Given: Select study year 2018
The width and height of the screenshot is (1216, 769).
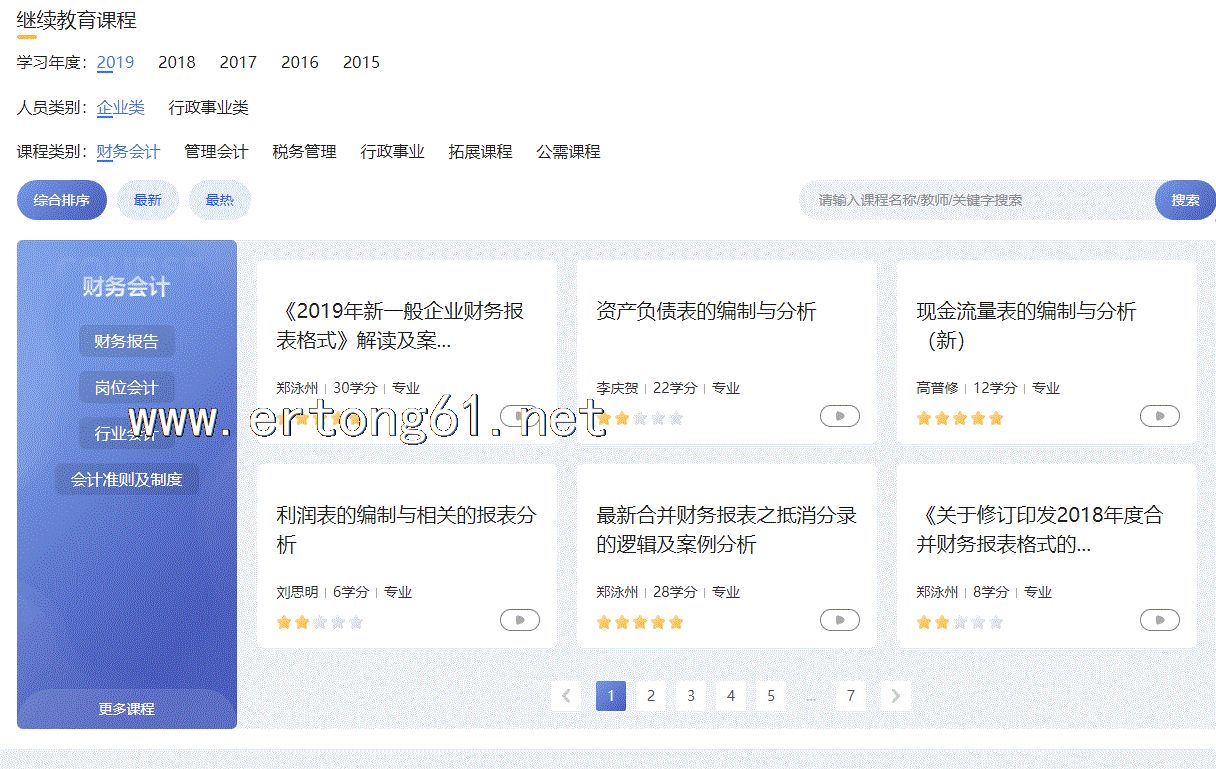Looking at the screenshot, I should 177,62.
